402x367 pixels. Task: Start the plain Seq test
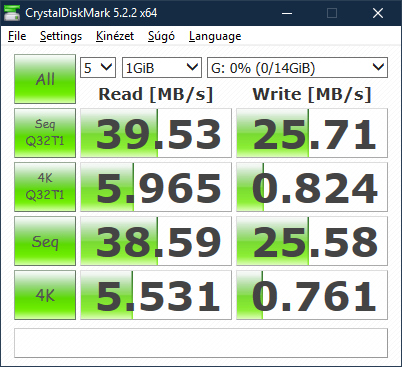click(x=45, y=241)
